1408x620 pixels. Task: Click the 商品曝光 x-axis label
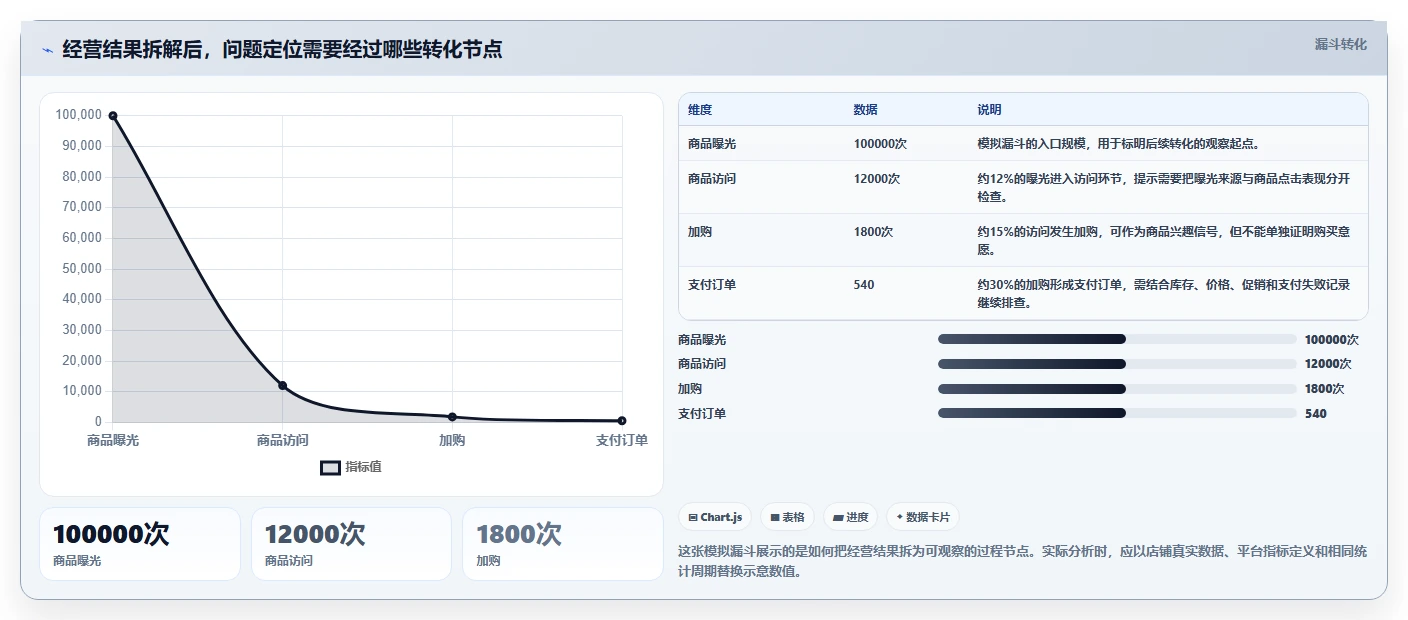click(113, 440)
